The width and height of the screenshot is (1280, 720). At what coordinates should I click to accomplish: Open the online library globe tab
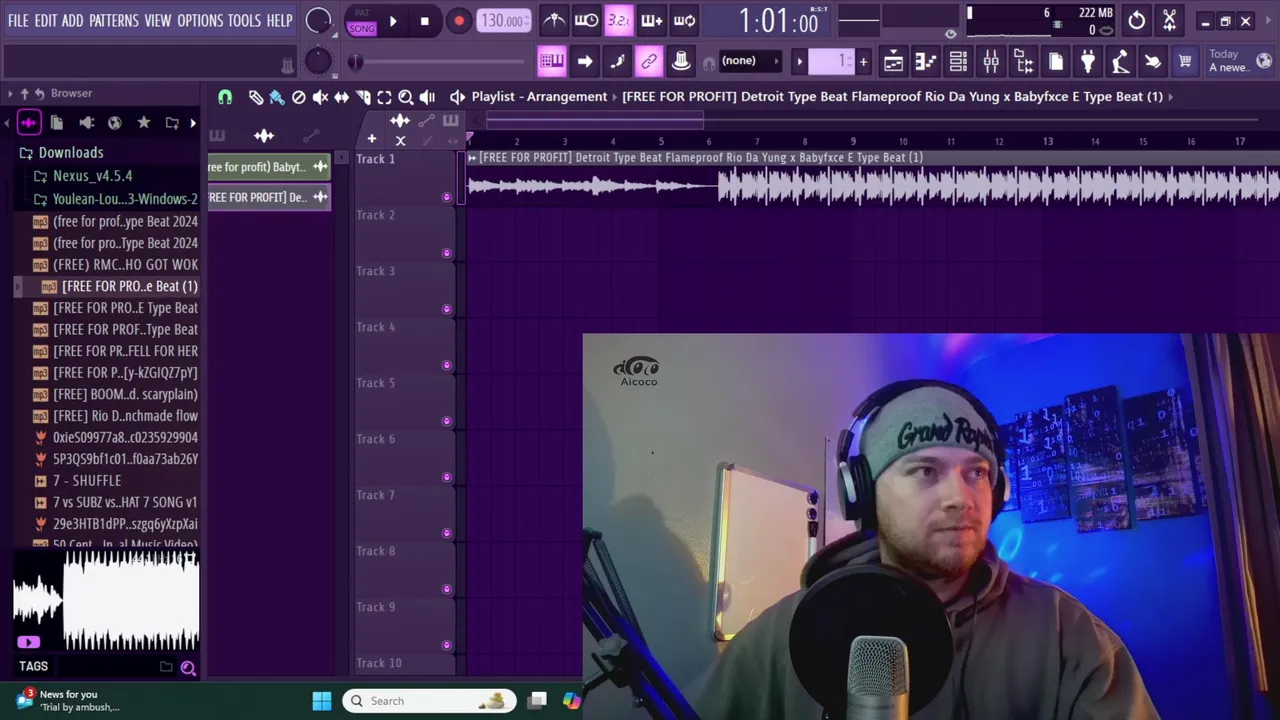pyautogui.click(x=115, y=123)
